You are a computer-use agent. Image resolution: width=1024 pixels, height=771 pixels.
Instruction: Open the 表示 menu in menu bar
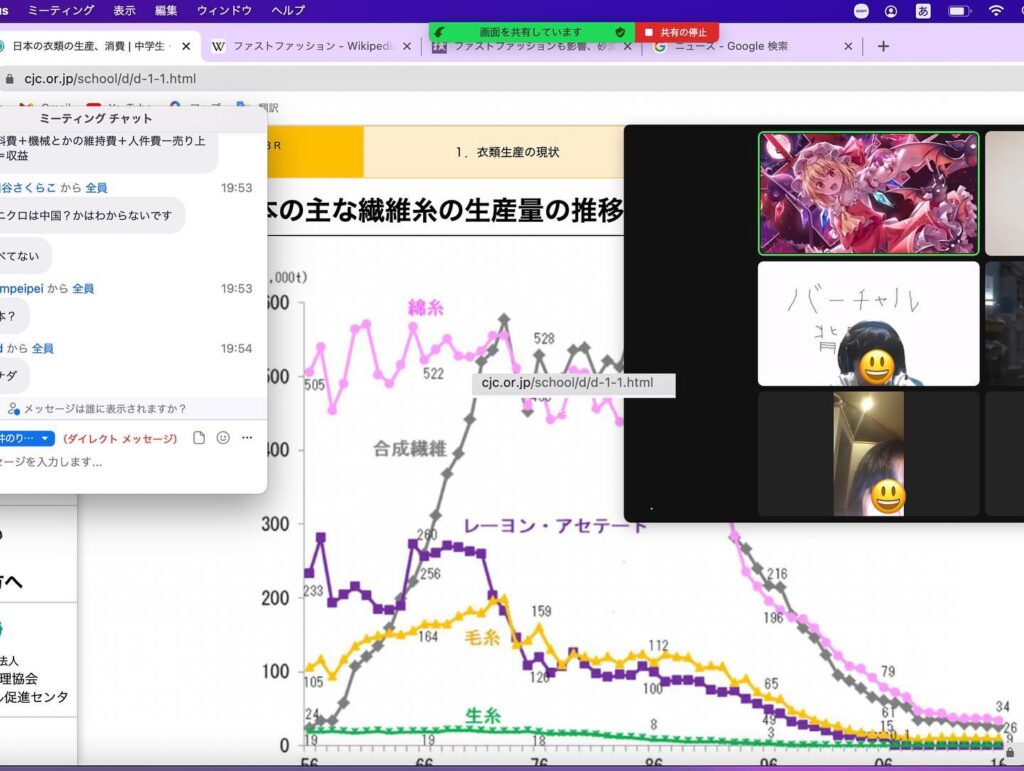click(x=124, y=10)
